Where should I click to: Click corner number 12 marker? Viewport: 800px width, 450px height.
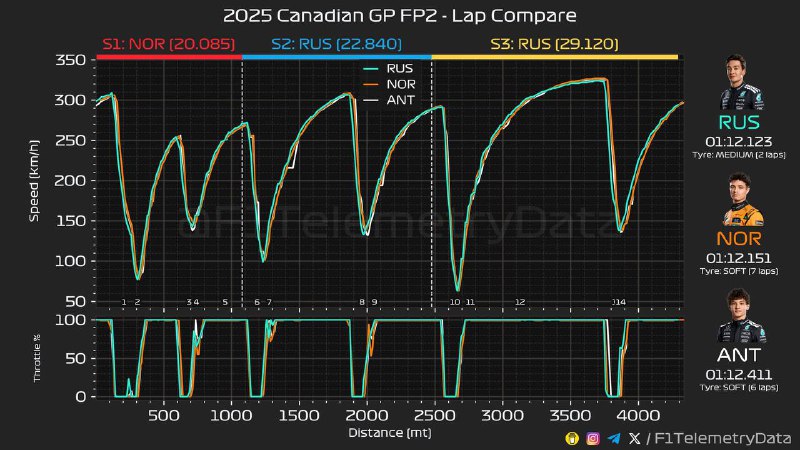(x=520, y=302)
